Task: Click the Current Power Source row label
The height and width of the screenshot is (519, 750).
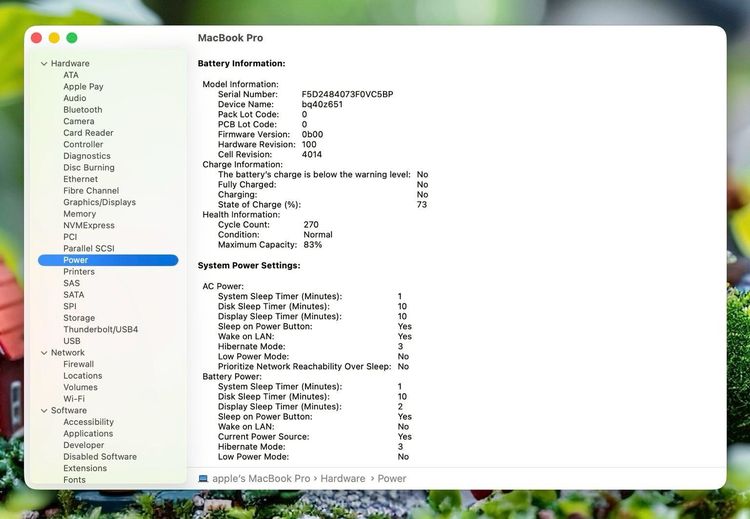Action: click(264, 437)
